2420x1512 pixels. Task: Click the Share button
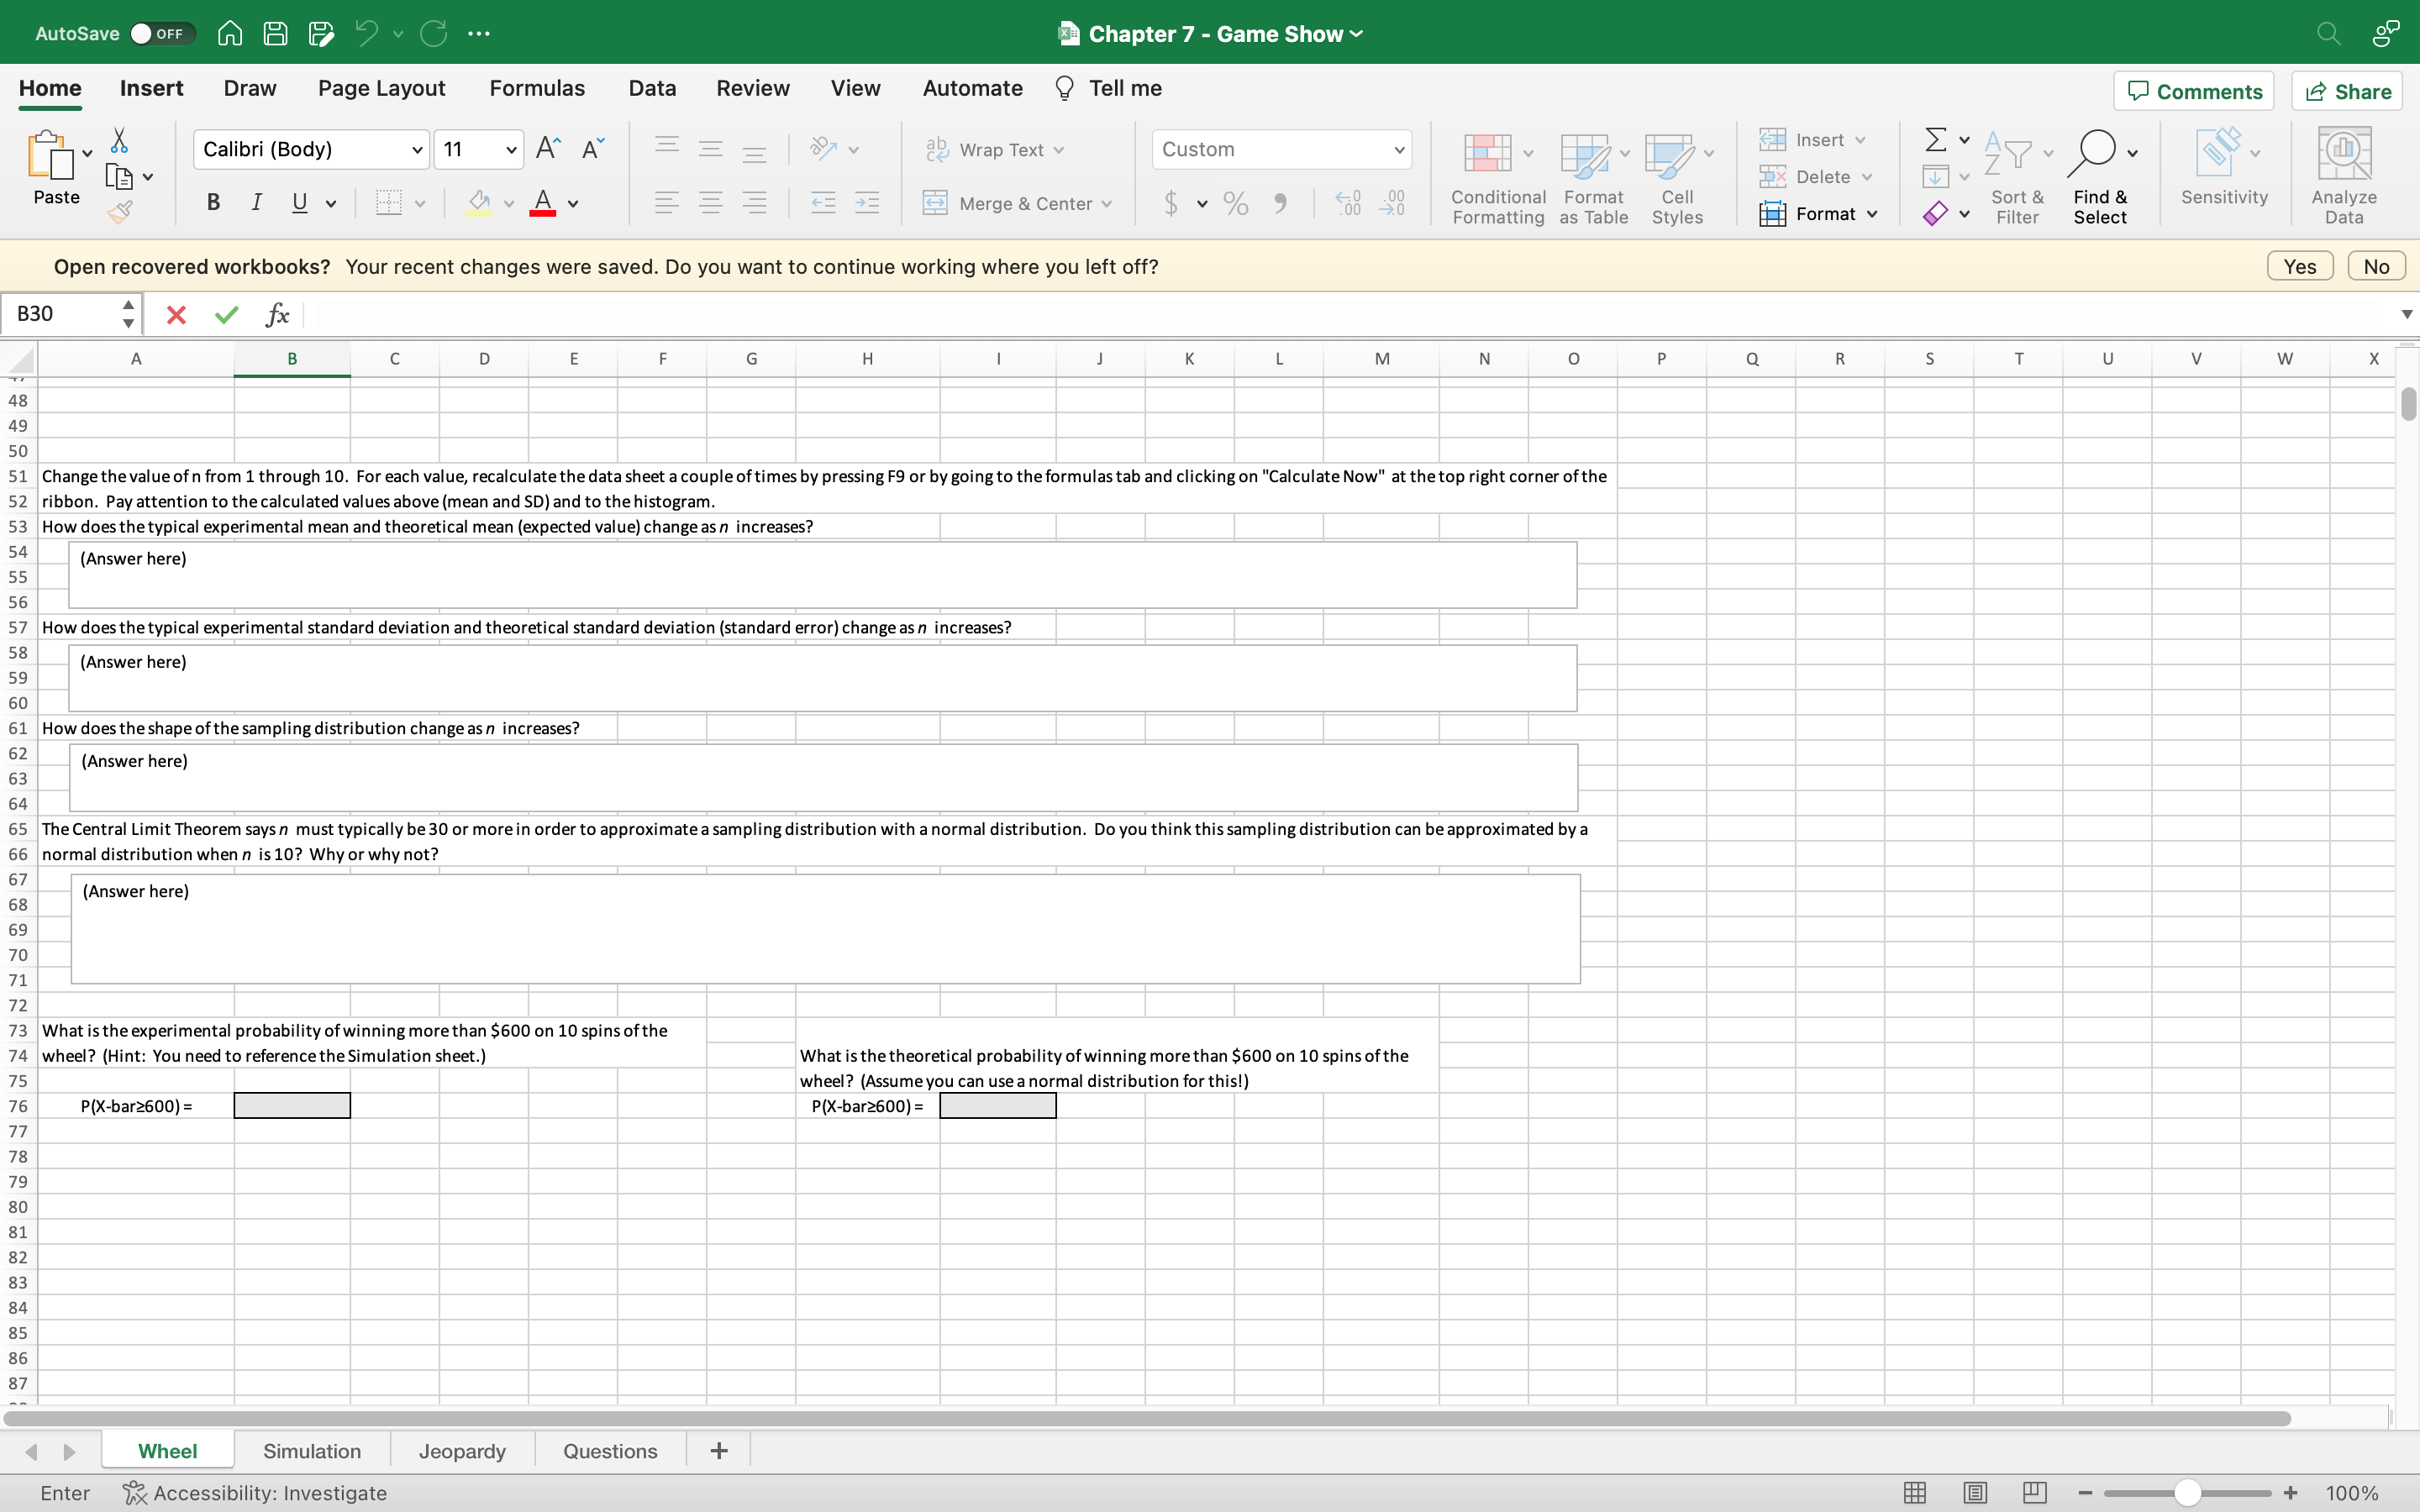tap(2346, 91)
